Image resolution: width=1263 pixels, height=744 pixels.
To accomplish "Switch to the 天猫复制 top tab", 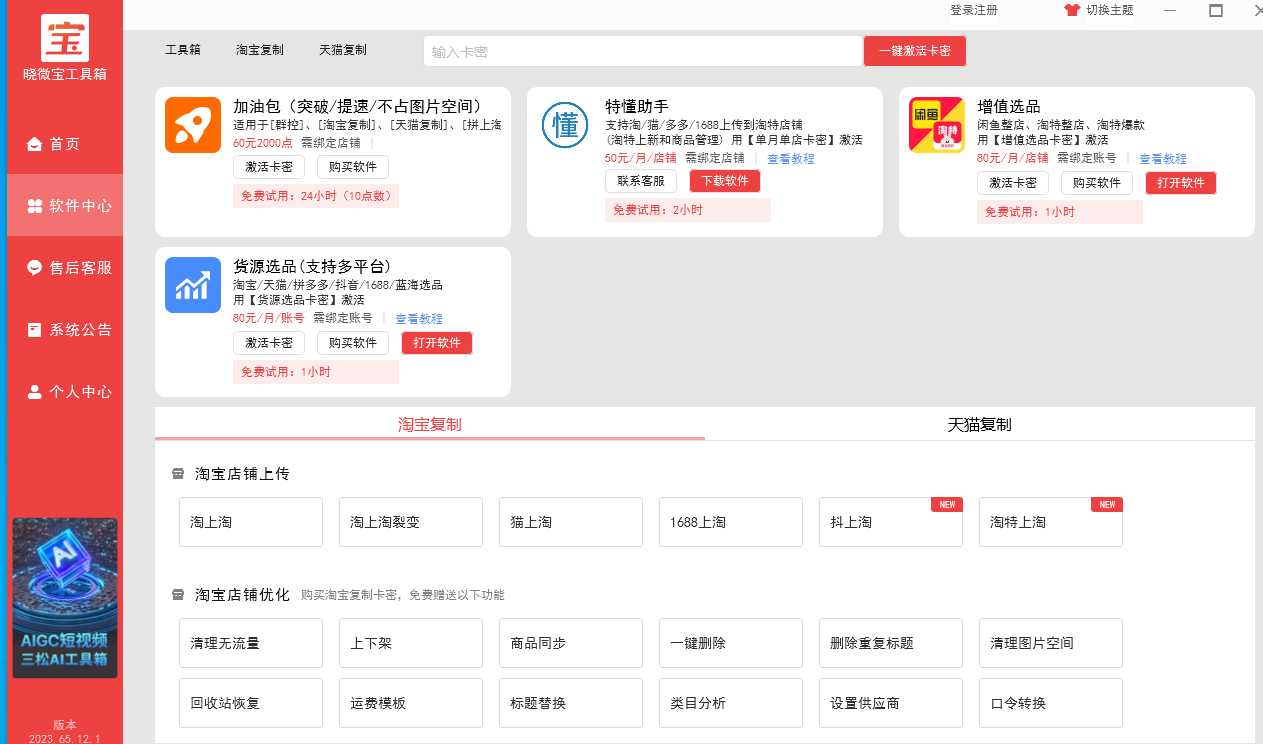I will (x=343, y=50).
